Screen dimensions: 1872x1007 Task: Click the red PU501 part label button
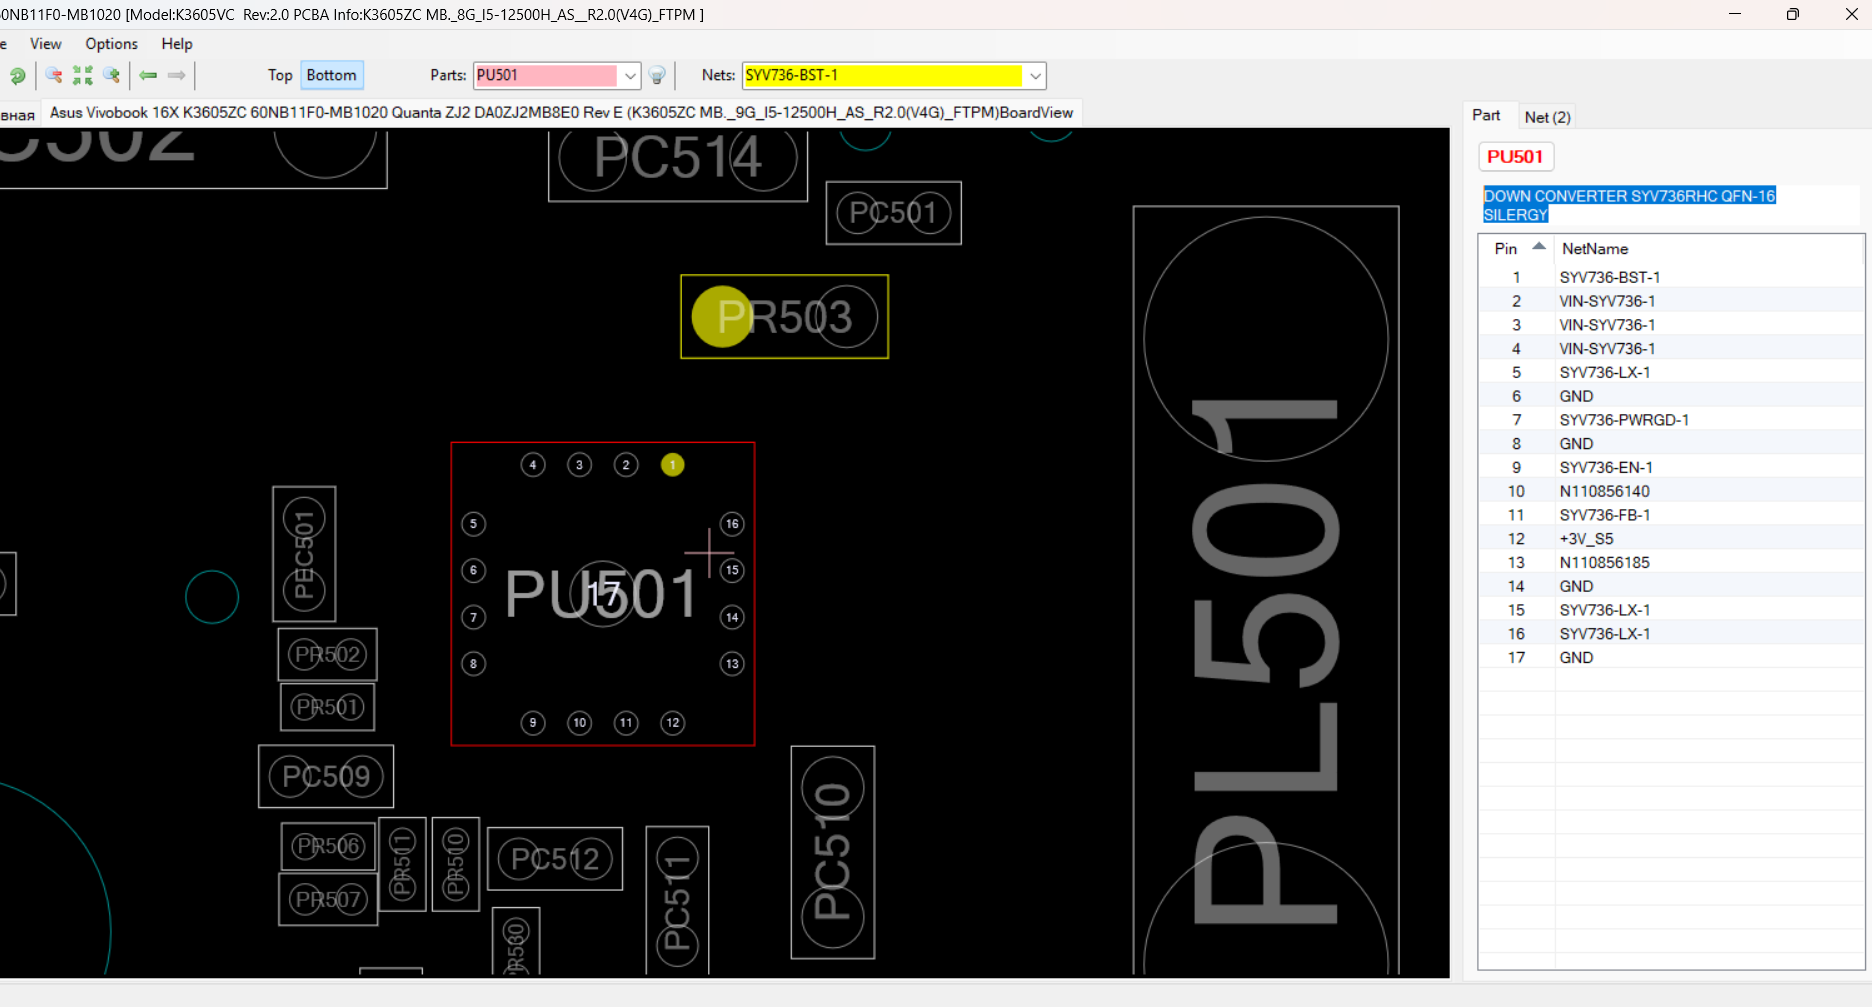[x=1515, y=156]
